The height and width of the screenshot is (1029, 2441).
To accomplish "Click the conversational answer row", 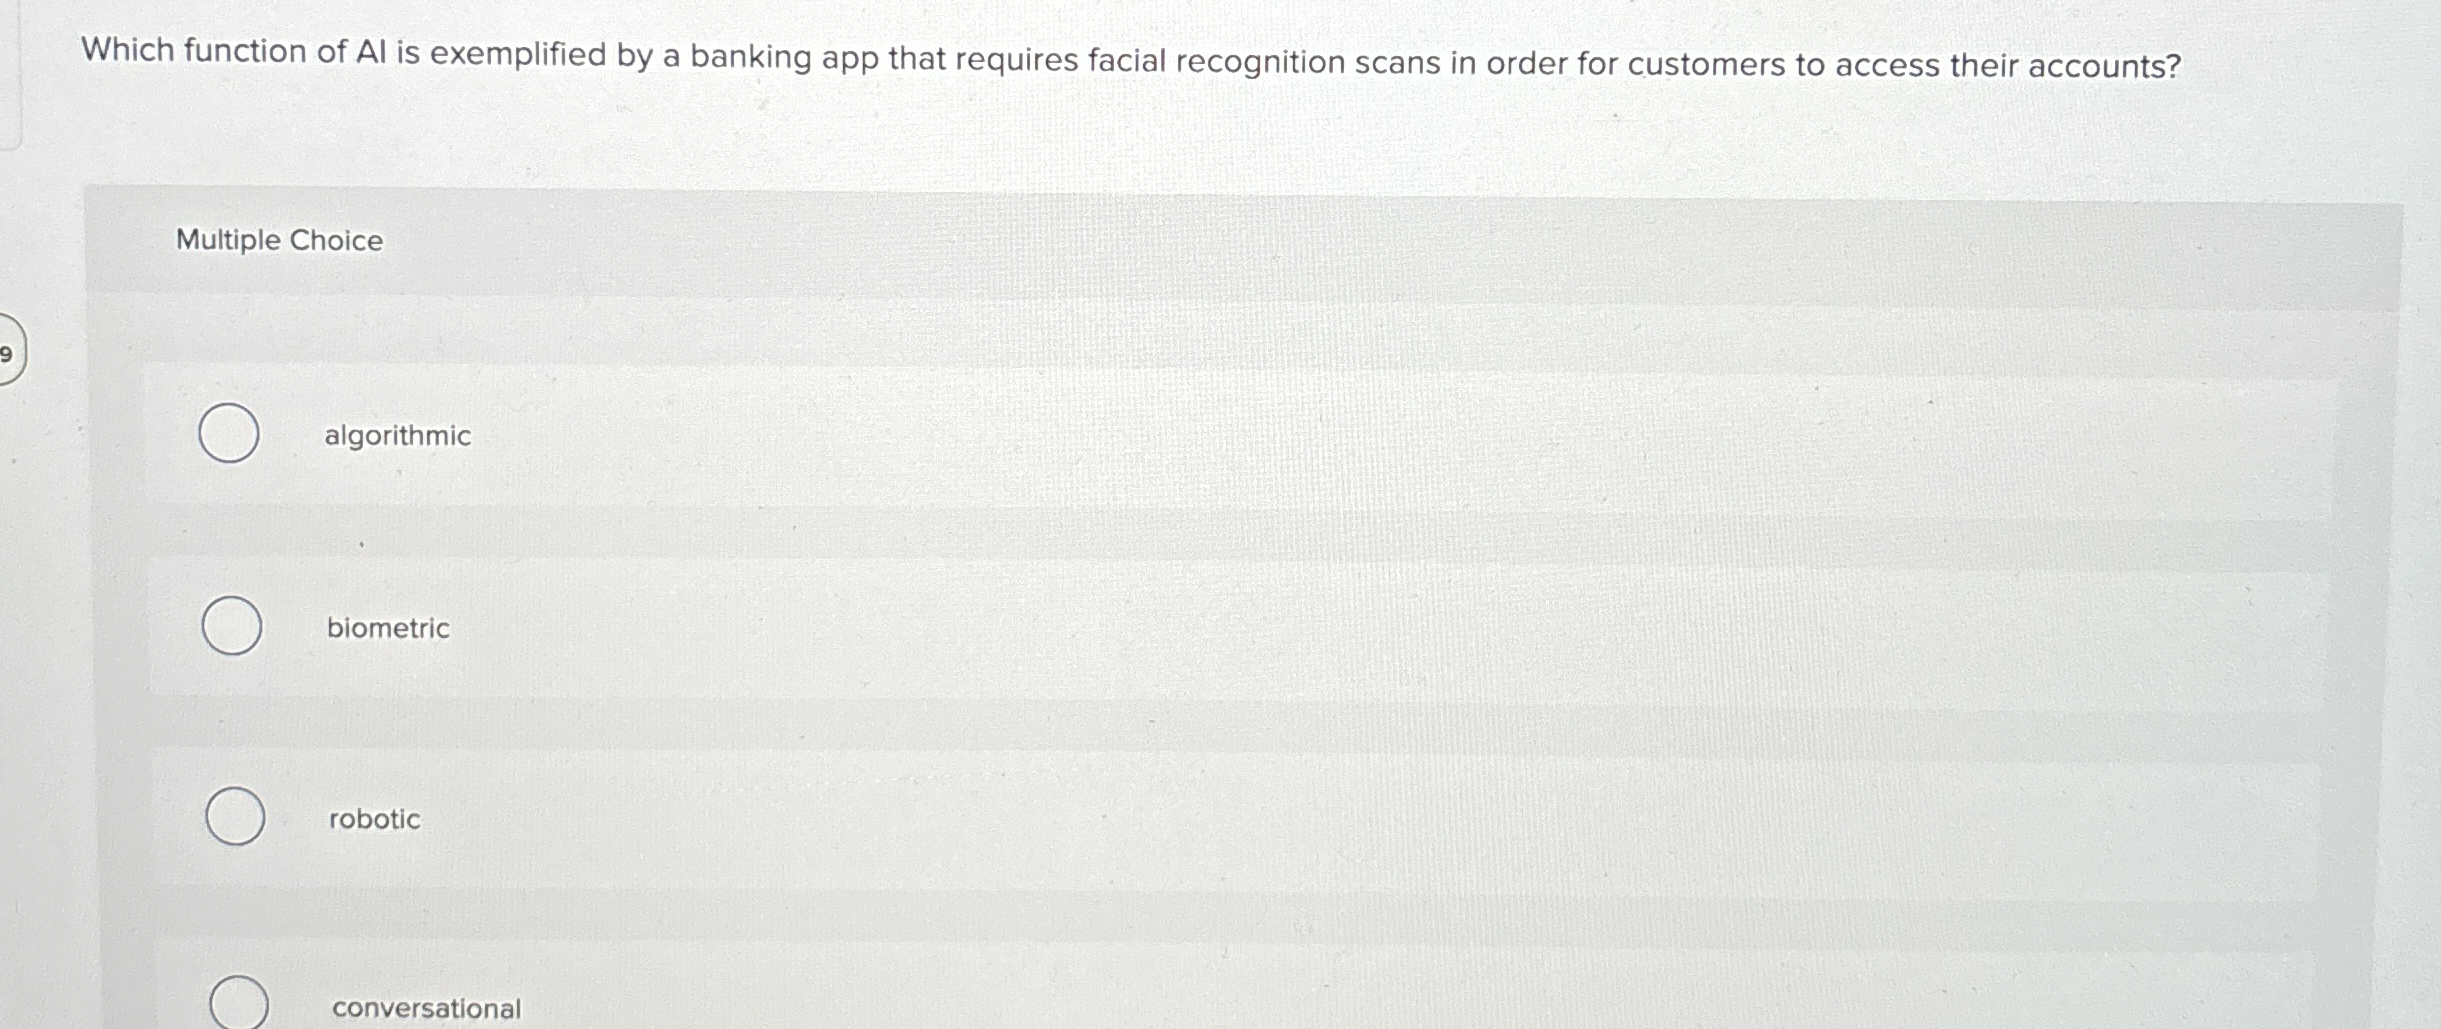I will click(1000, 1007).
